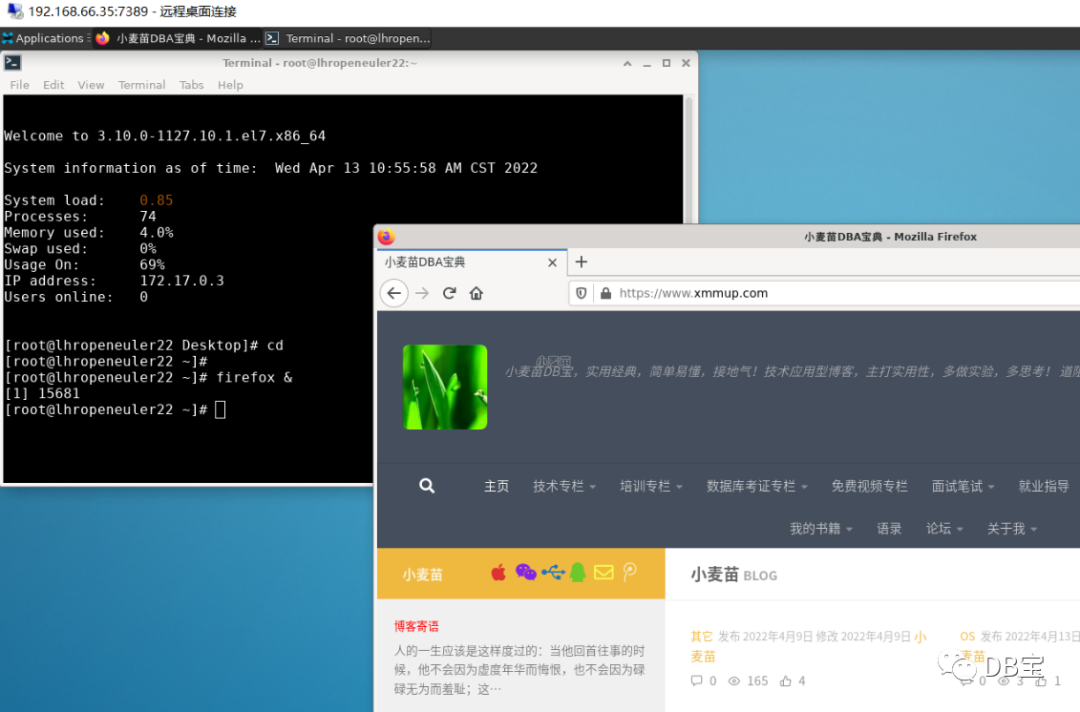Expand the 关于我 dropdown menu
The image size is (1080, 712).
tap(1012, 528)
